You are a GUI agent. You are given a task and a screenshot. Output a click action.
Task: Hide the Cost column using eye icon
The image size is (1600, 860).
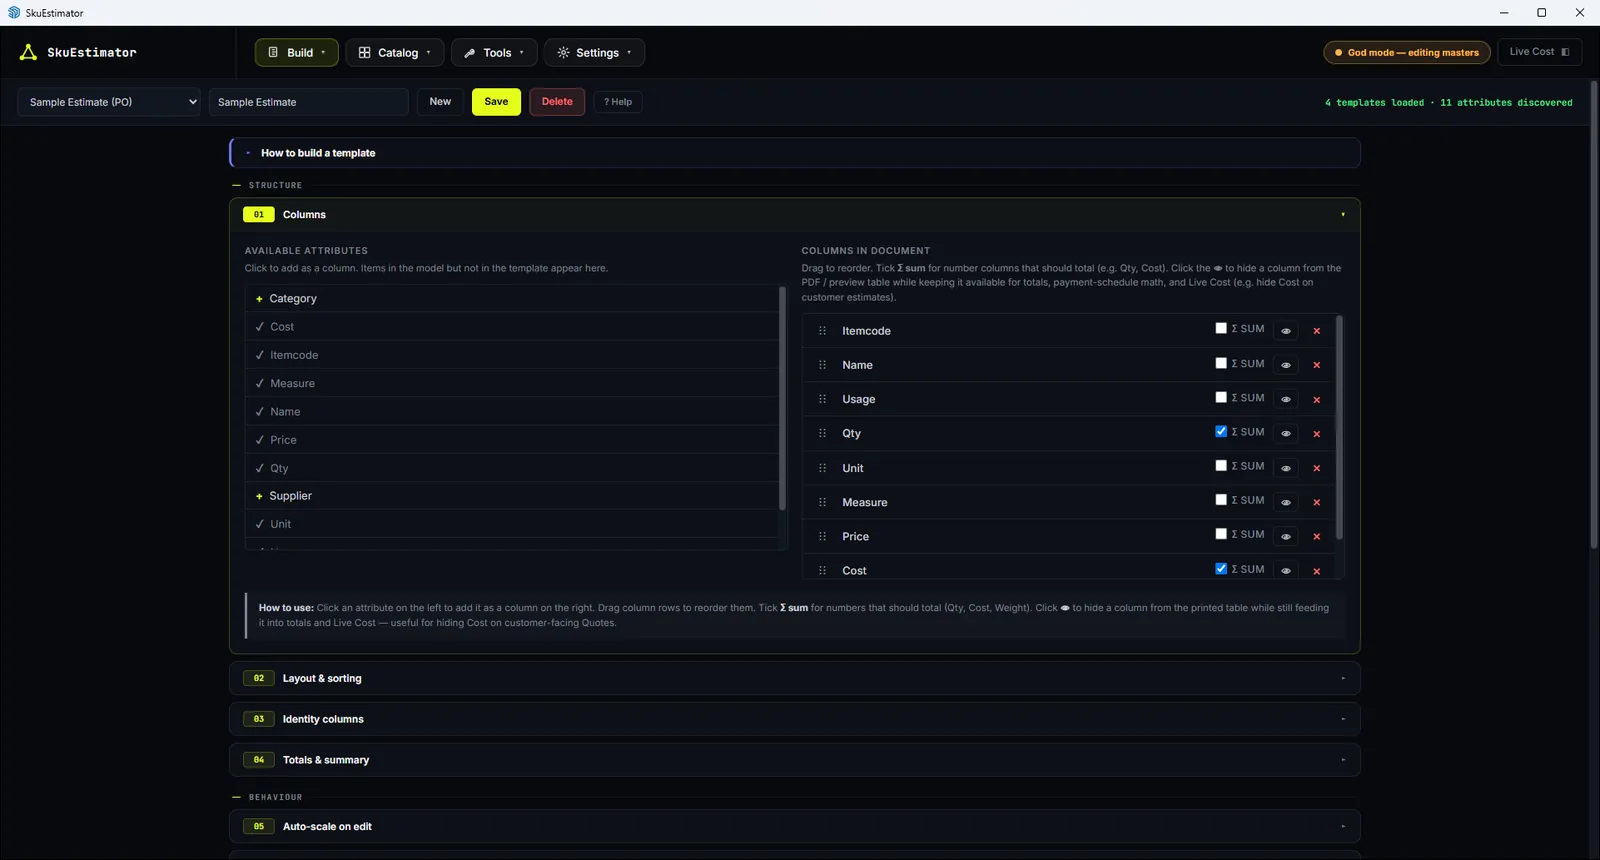[1286, 570]
